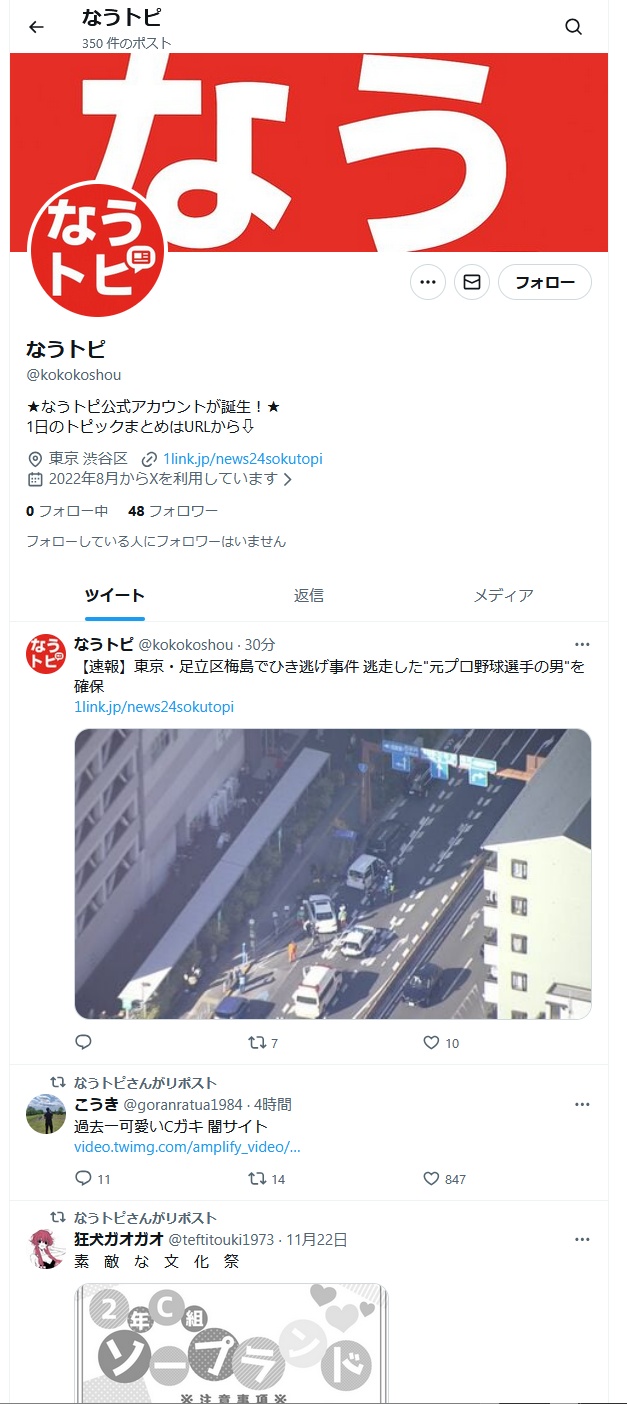Repost こうき's post showing 14 reposts
This screenshot has width=627, height=1404.
click(x=267, y=1179)
